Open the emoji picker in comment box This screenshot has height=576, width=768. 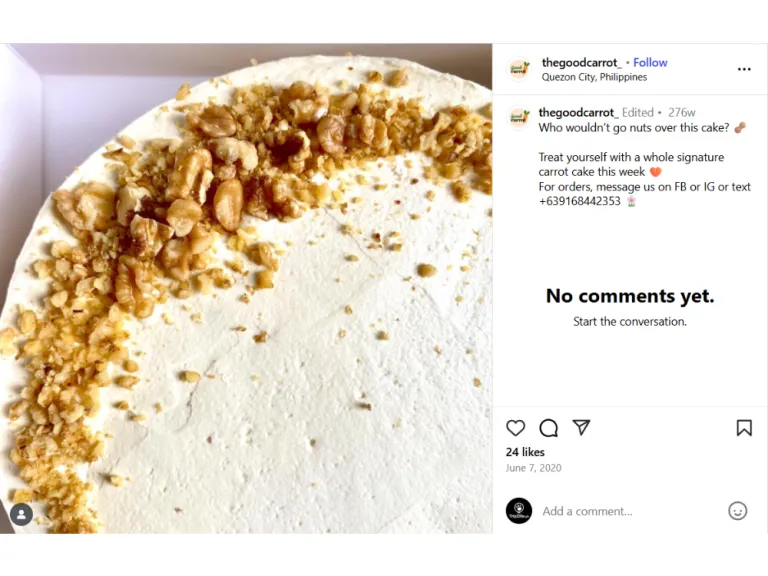pos(737,511)
